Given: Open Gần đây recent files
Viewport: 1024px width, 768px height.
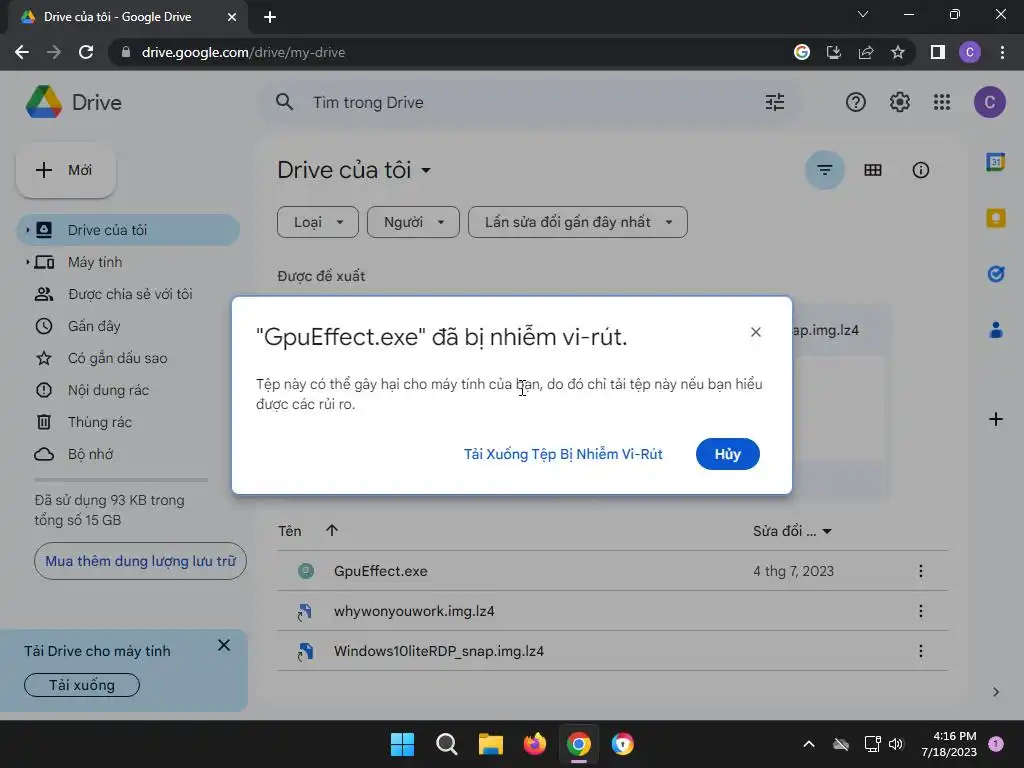Looking at the screenshot, I should pos(94,326).
